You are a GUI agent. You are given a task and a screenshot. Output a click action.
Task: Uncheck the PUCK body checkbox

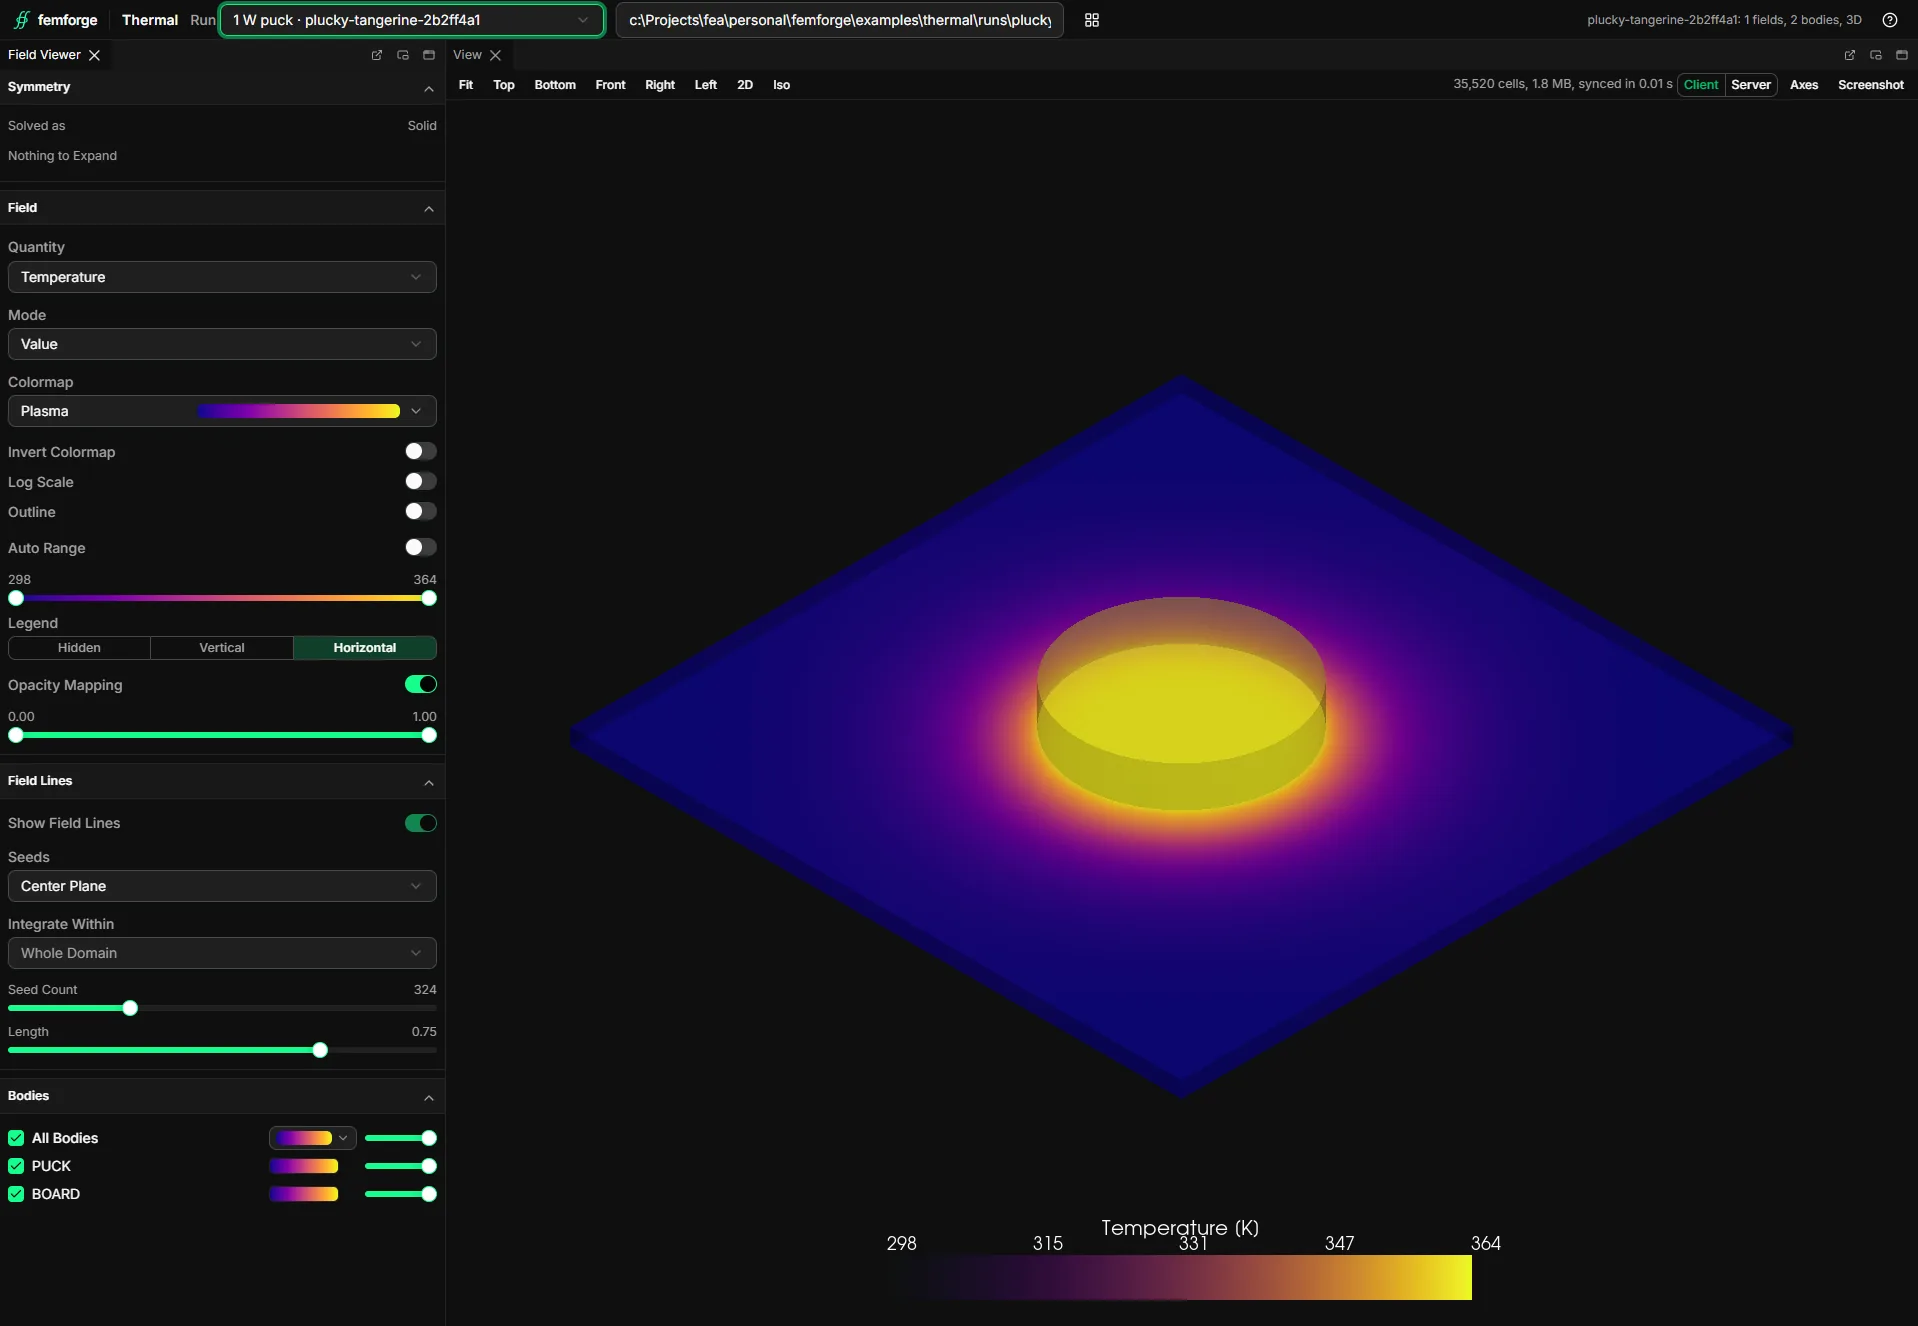coord(16,1166)
